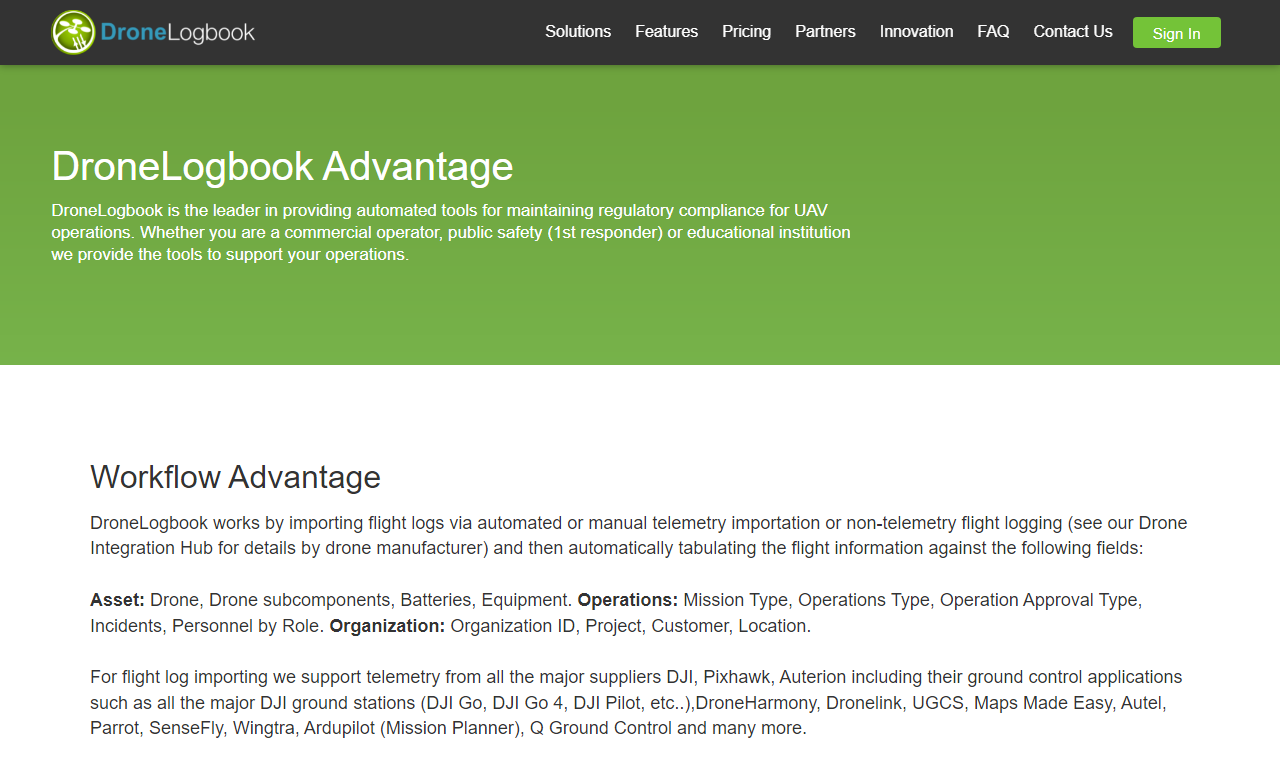Click the green Sign In button

(x=1177, y=33)
